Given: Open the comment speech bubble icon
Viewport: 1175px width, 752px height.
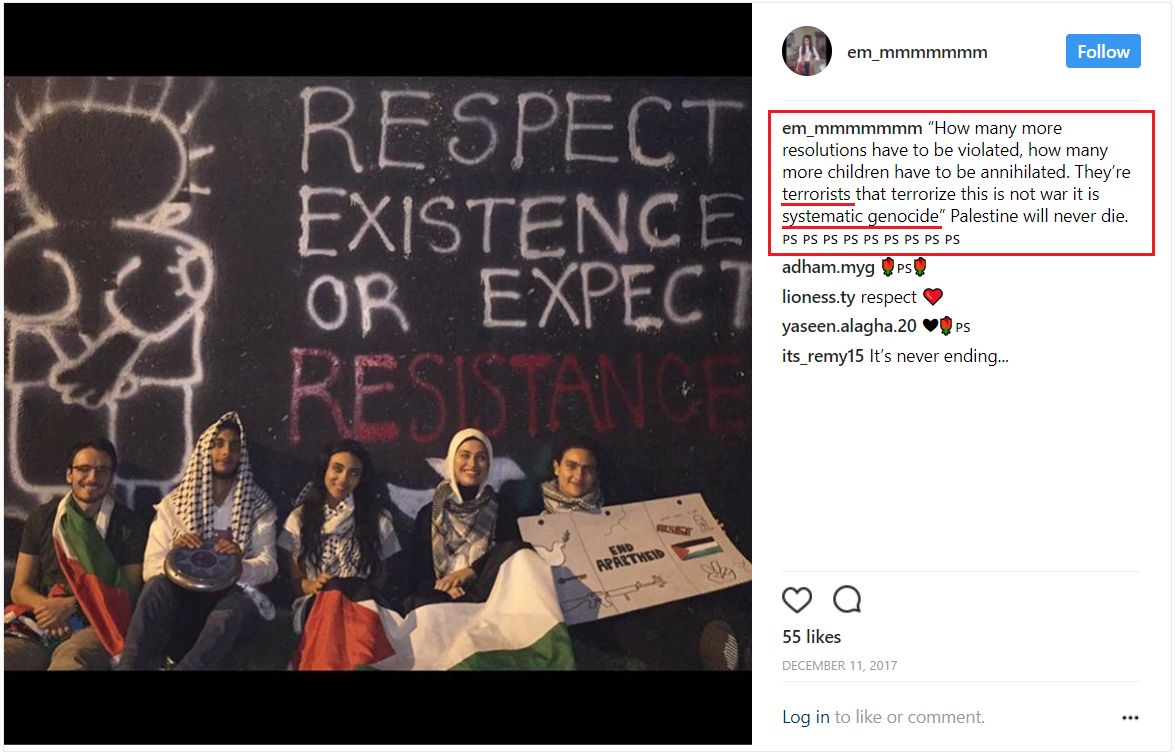Looking at the screenshot, I should (847, 599).
